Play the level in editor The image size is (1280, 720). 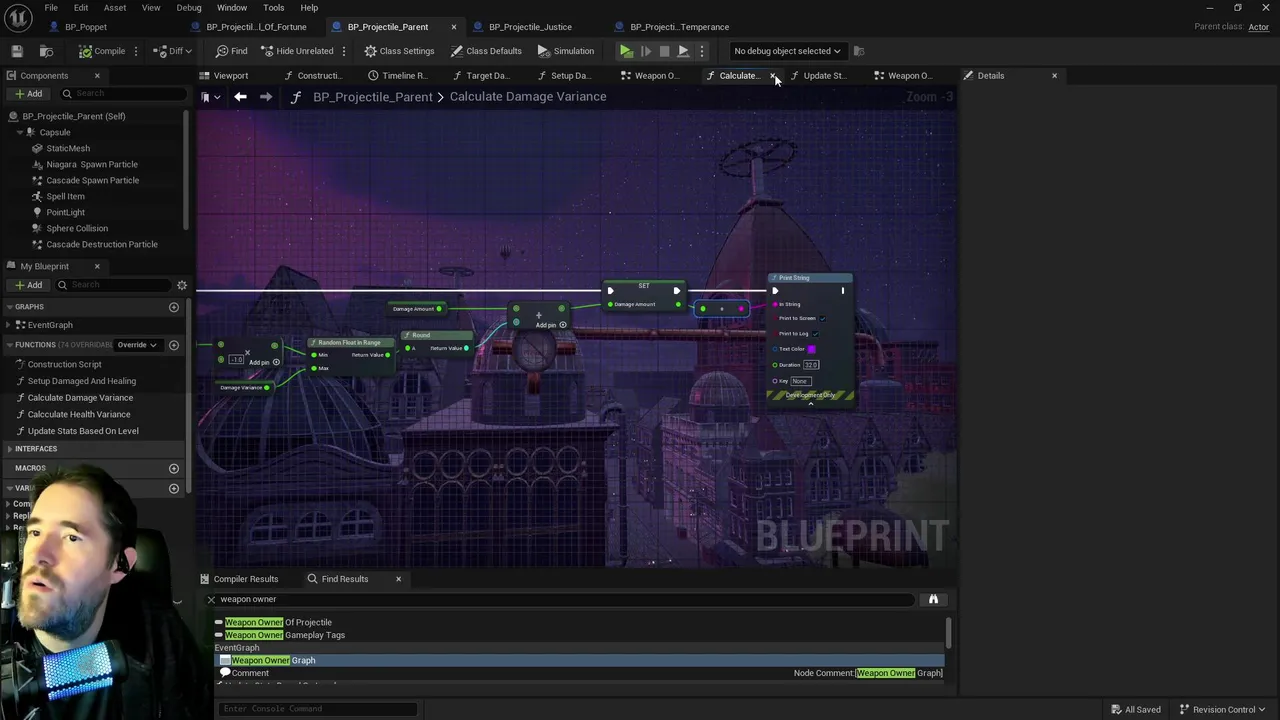(x=626, y=51)
